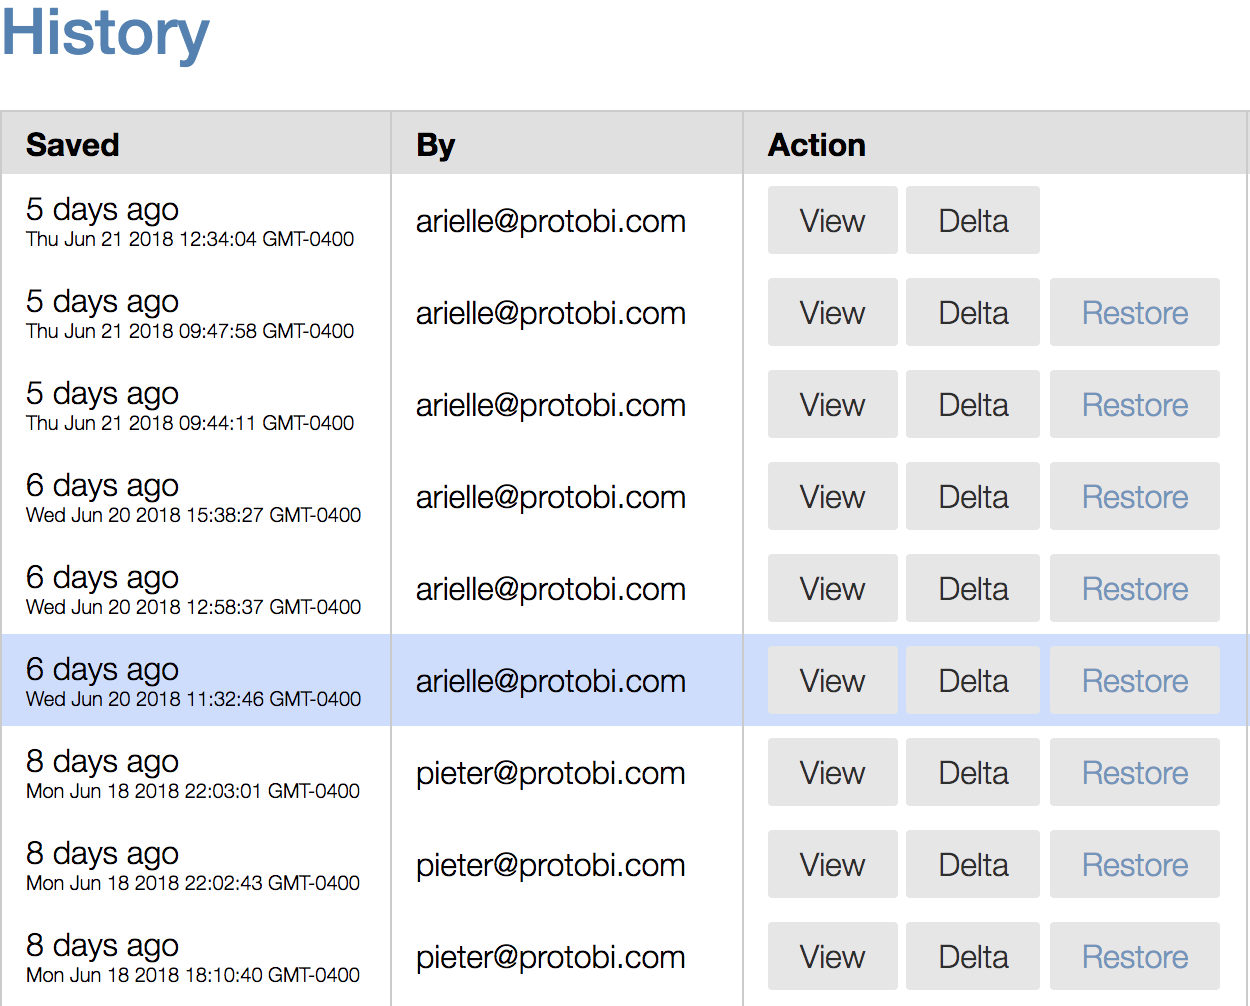The image size is (1250, 1006).
Task: Click Delta on the 15:38:27 row
Action: coord(973,496)
